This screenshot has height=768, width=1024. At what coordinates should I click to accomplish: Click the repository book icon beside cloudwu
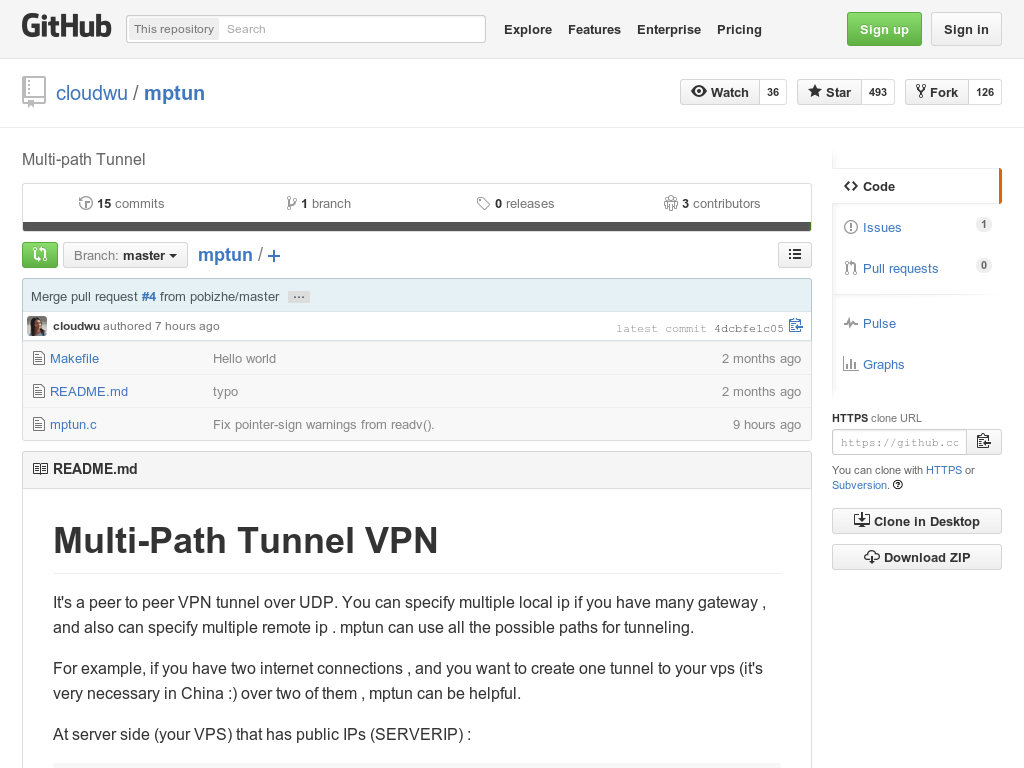pos(34,91)
